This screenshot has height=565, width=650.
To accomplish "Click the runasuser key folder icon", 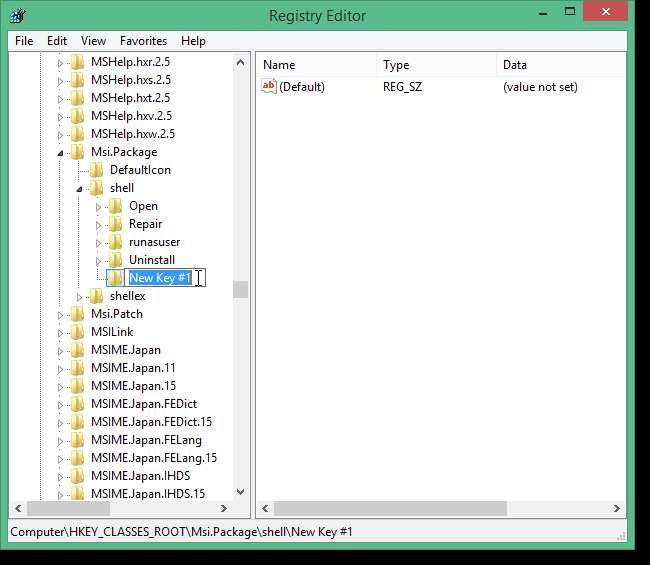I will 116,242.
